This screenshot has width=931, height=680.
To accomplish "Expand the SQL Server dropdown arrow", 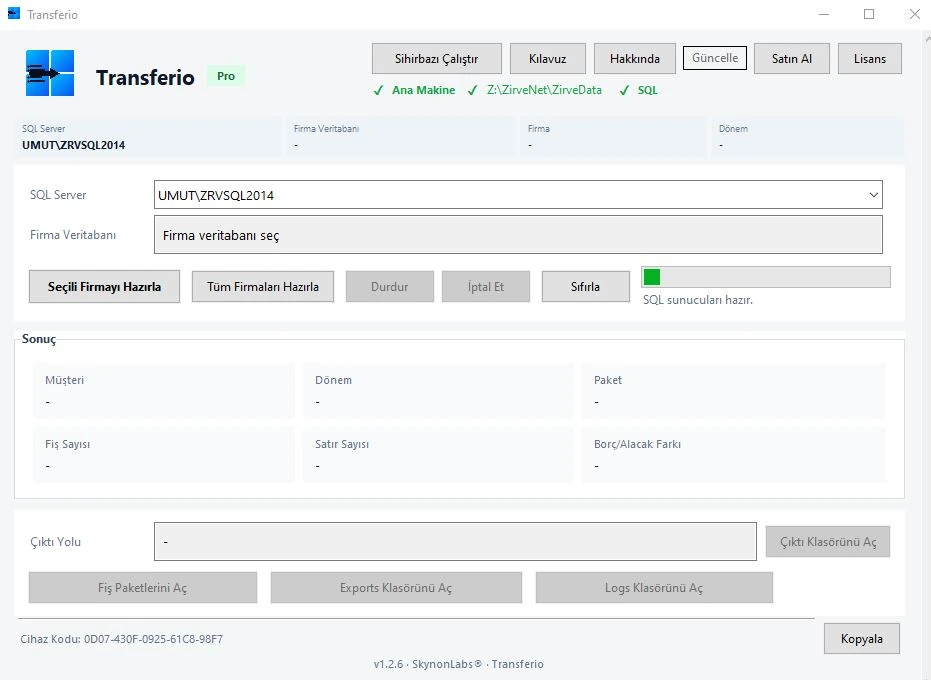I will (873, 195).
